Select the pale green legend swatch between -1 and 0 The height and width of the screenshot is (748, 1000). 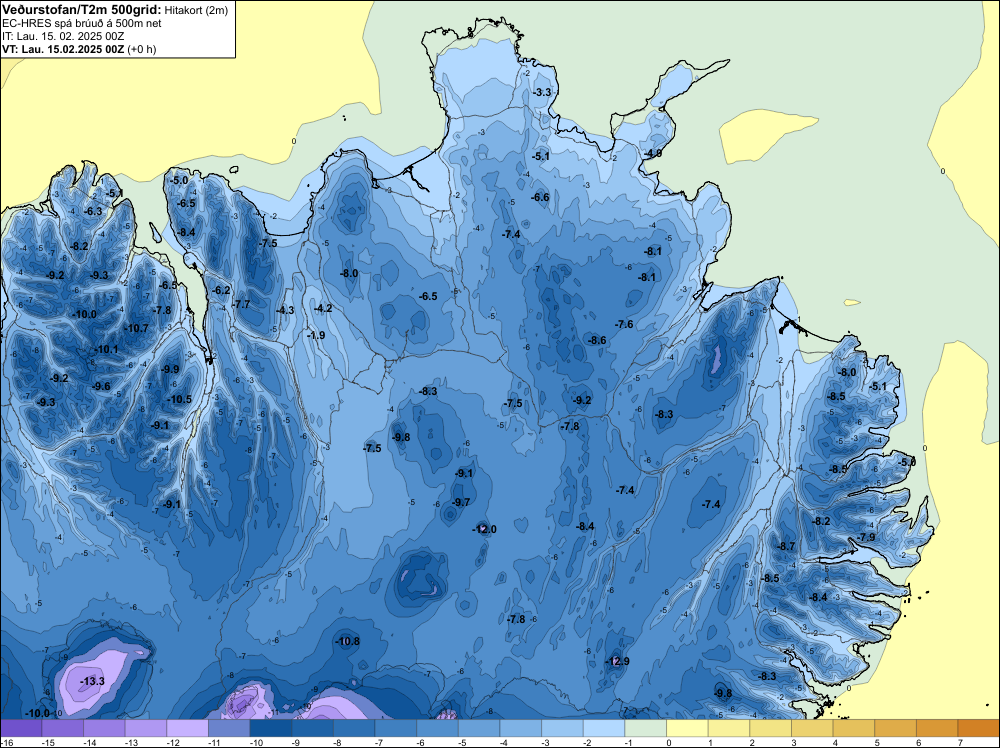[646, 728]
